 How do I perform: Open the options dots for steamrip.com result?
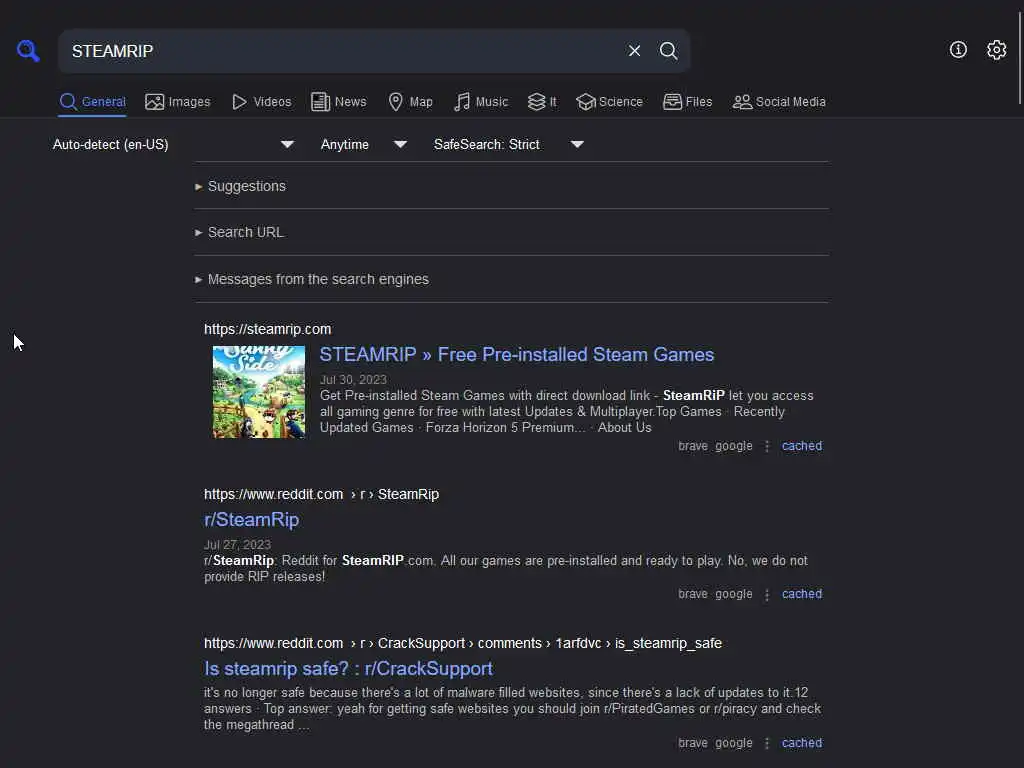767,446
